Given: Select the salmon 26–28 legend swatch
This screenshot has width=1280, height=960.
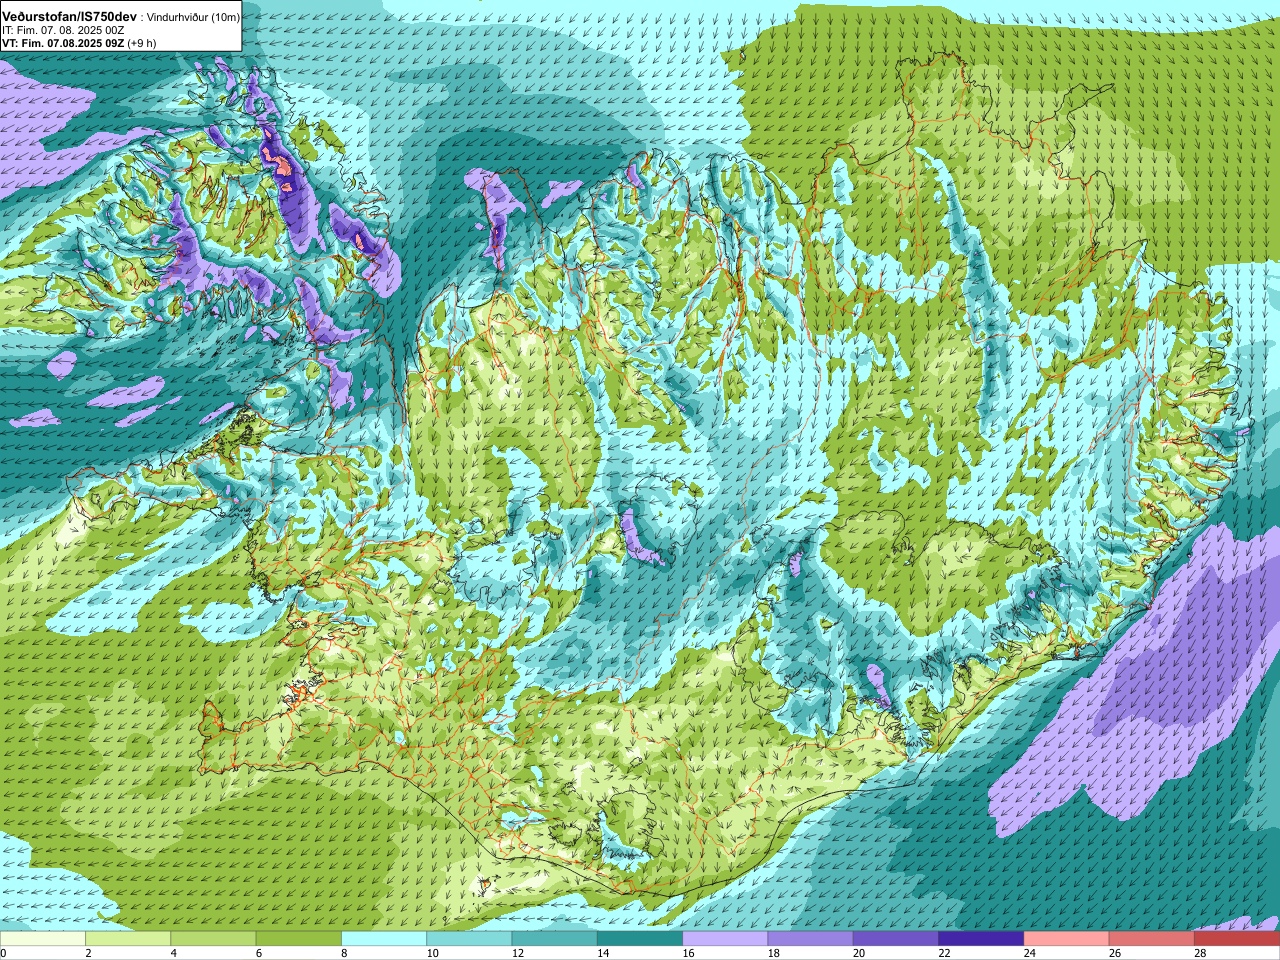Looking at the screenshot, I should click(x=1152, y=939).
